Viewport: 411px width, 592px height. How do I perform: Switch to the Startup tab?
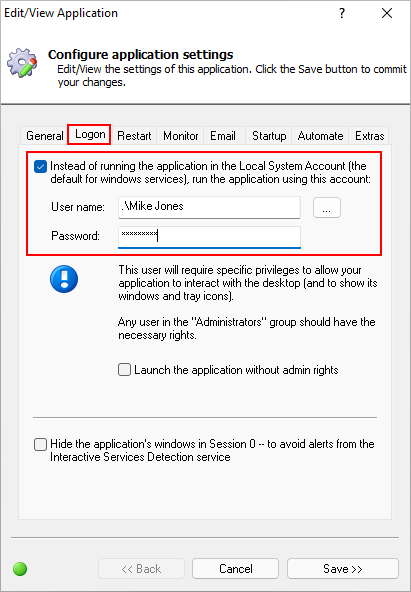(x=269, y=136)
